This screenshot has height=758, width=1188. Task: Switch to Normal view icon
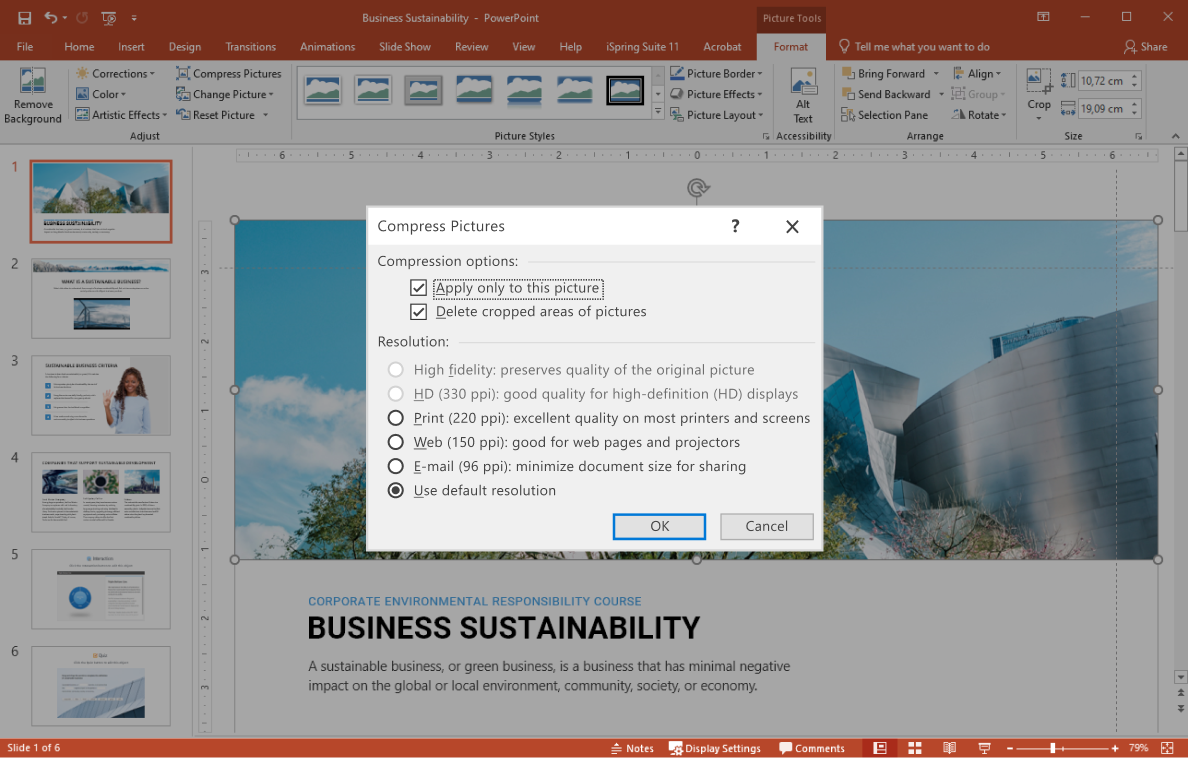point(880,748)
